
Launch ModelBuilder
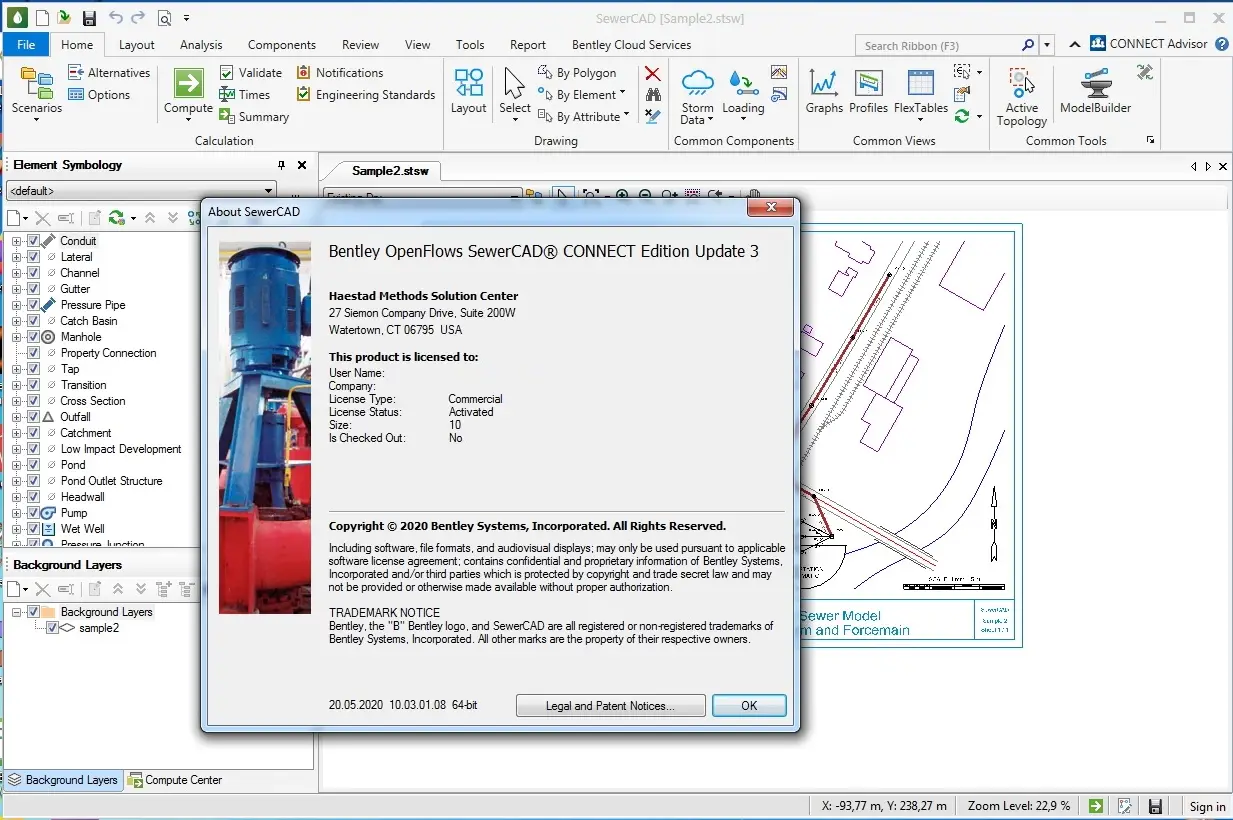click(1095, 92)
